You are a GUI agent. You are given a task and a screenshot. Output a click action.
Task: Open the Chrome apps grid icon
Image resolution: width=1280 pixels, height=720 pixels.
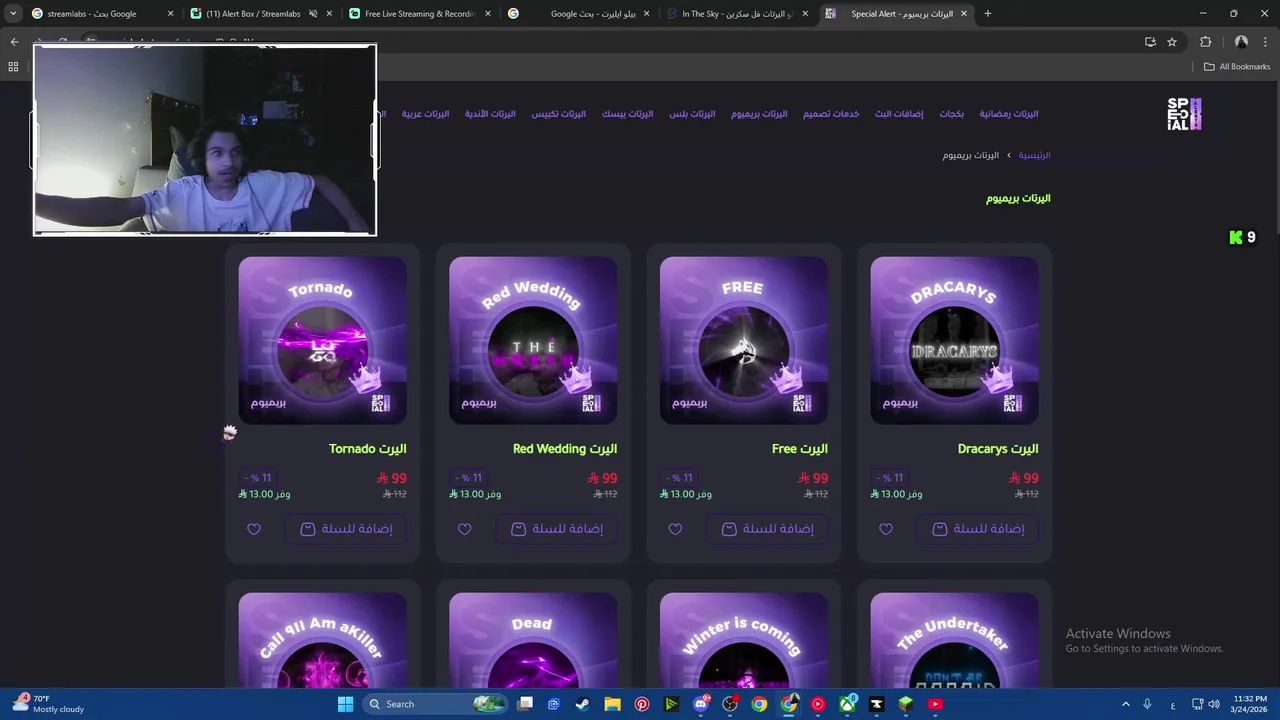[13, 67]
